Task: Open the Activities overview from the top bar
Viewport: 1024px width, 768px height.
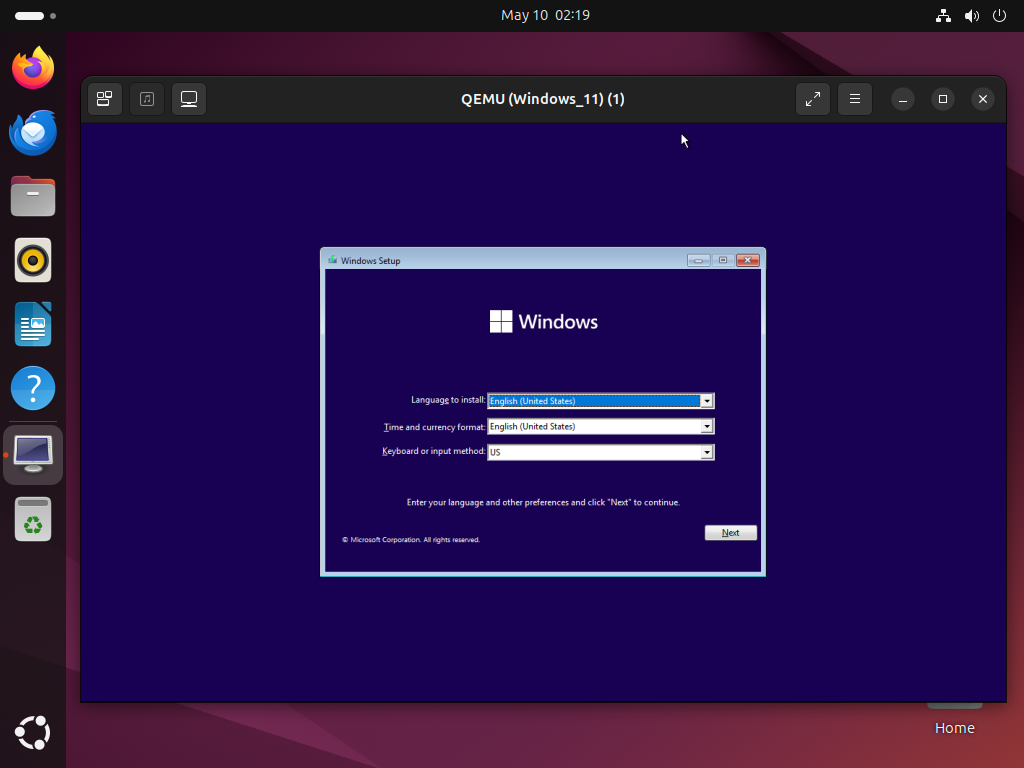Action: tap(35, 16)
